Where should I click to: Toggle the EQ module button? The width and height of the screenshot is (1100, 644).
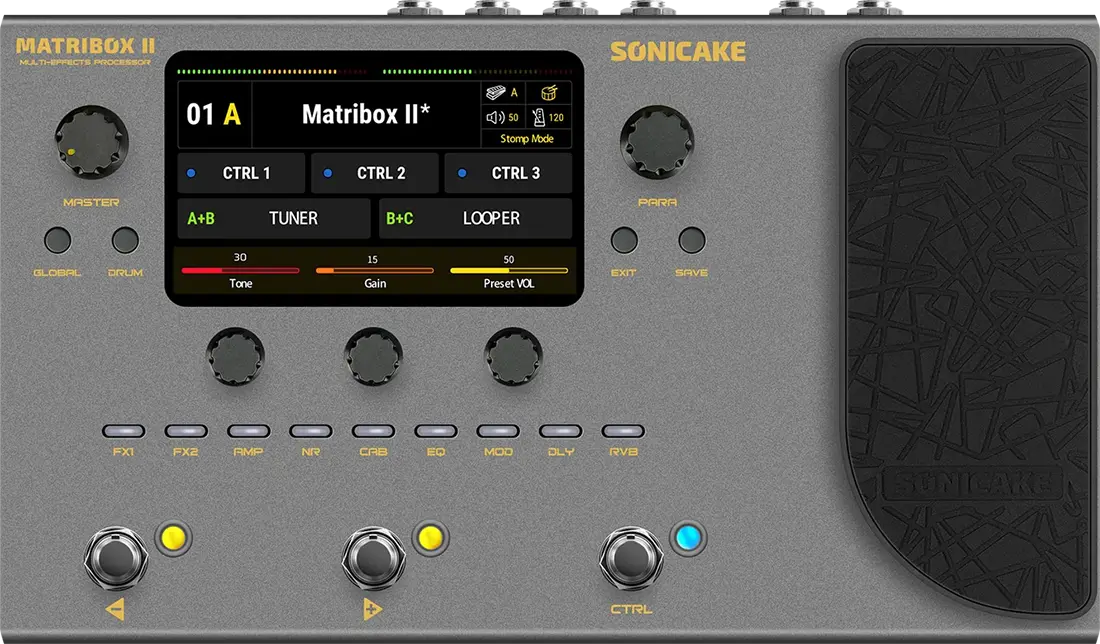click(436, 431)
